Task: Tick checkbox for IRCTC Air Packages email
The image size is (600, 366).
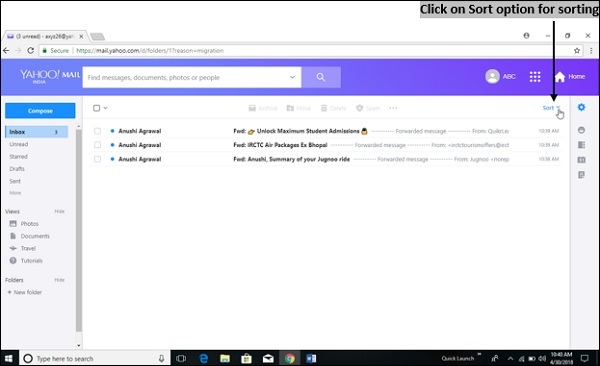Action: [98, 145]
